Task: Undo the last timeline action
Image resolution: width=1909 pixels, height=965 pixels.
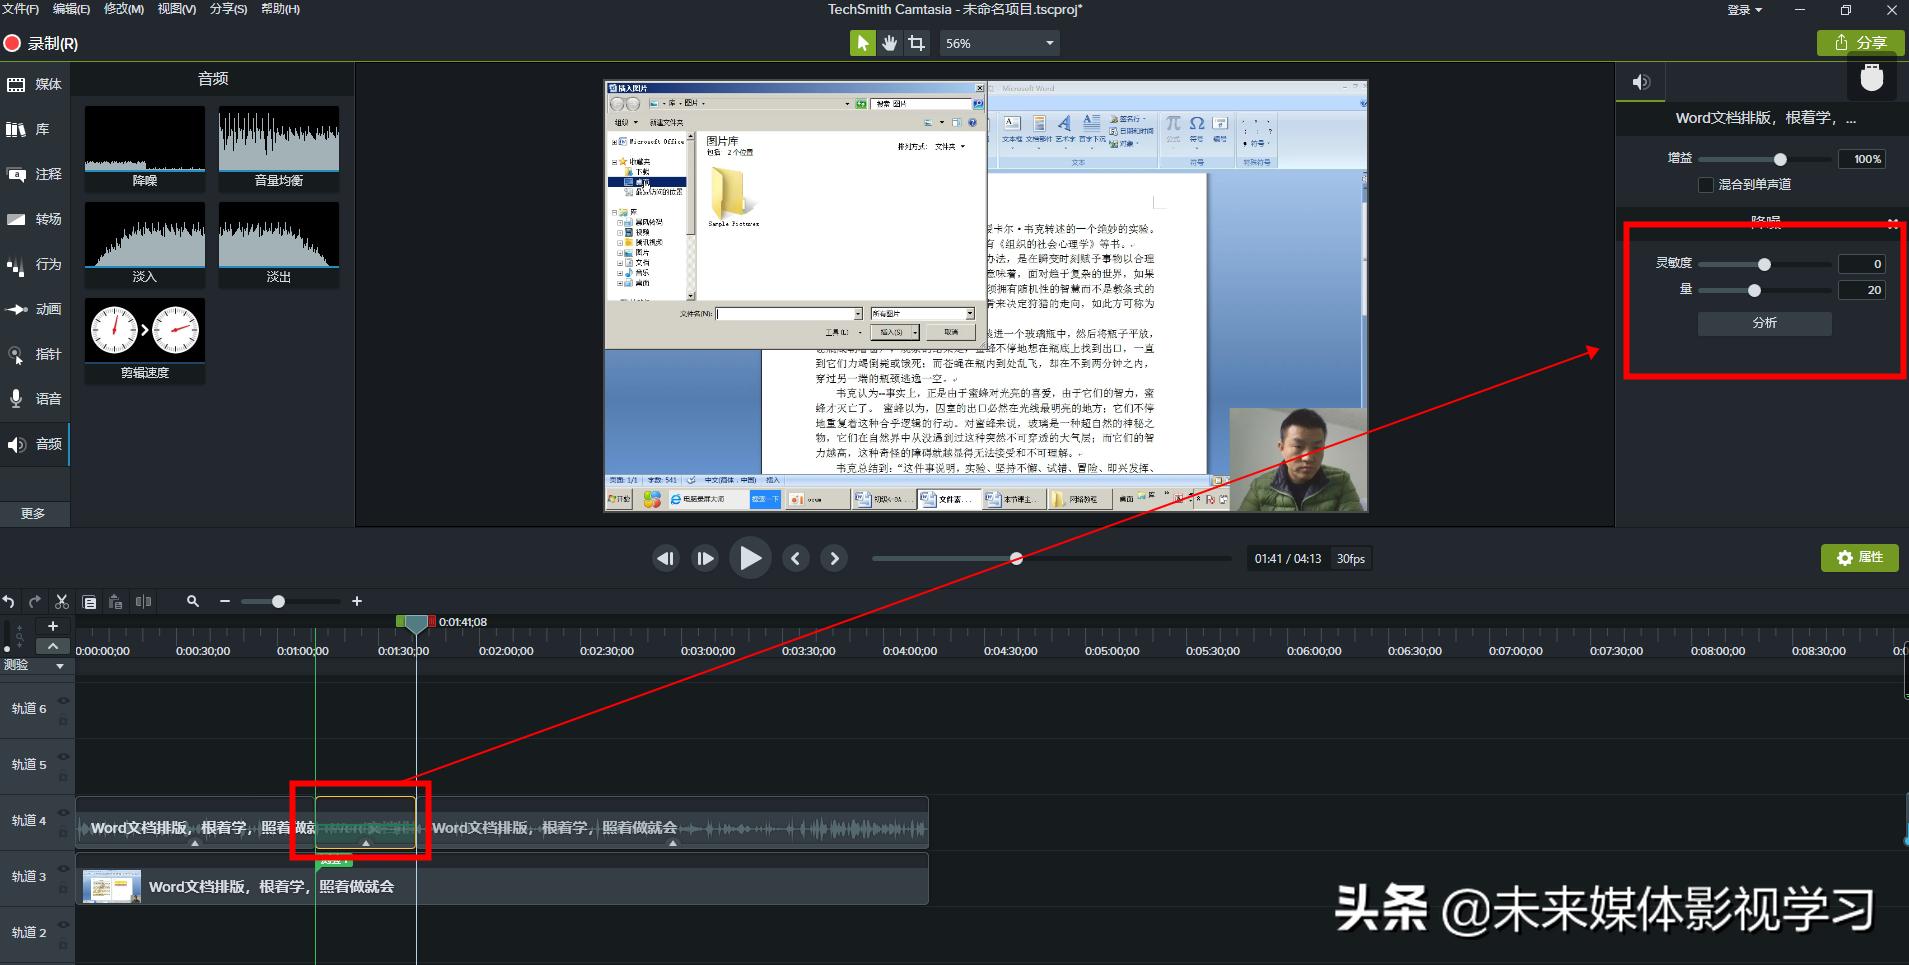Action: [8, 602]
